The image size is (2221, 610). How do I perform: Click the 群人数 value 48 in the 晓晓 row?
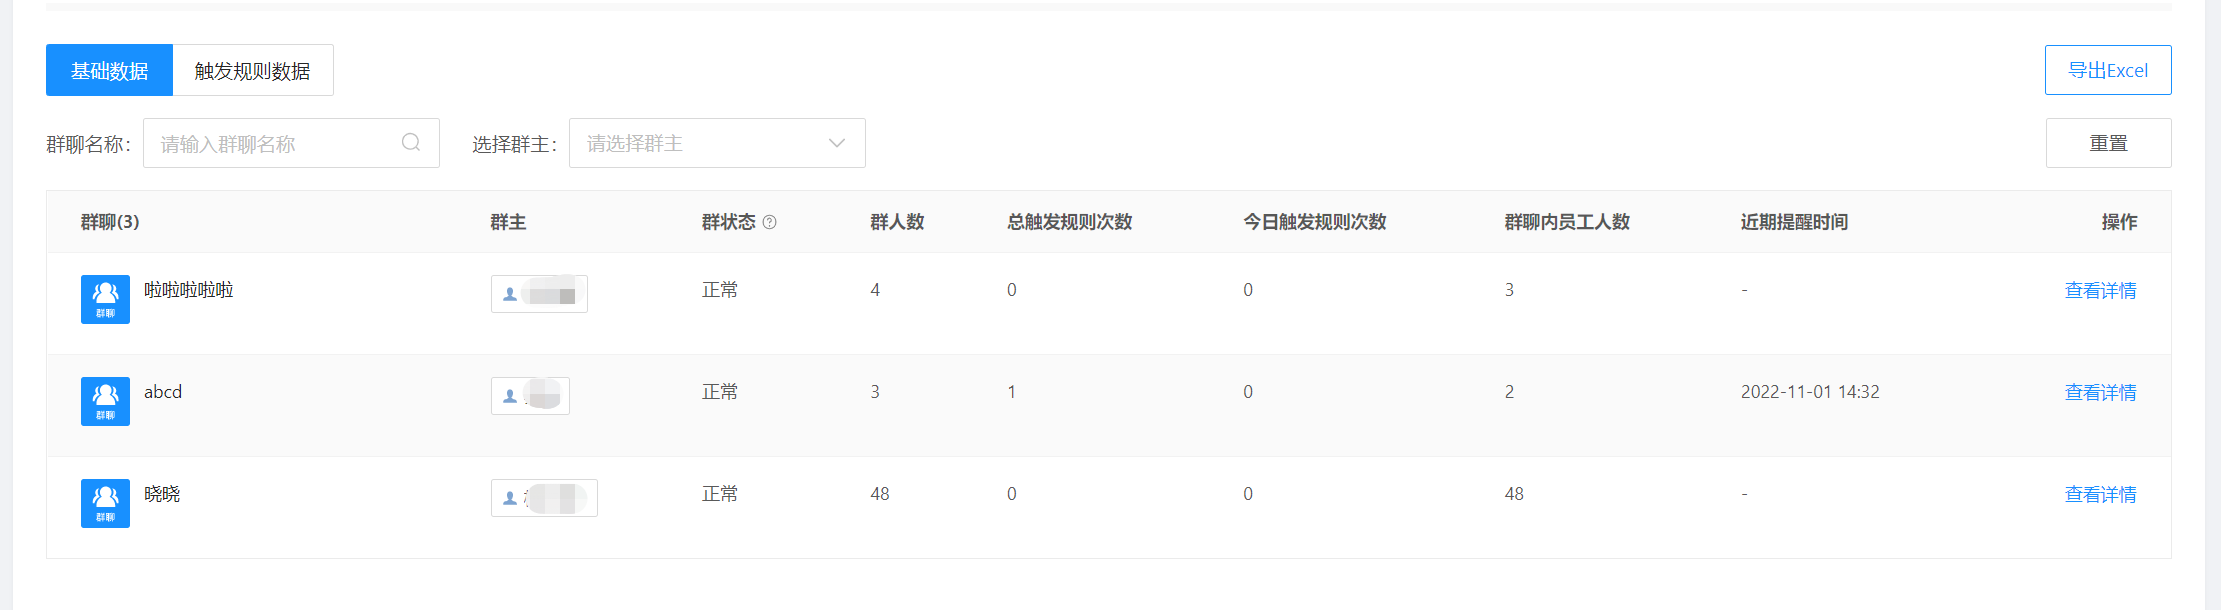point(880,494)
